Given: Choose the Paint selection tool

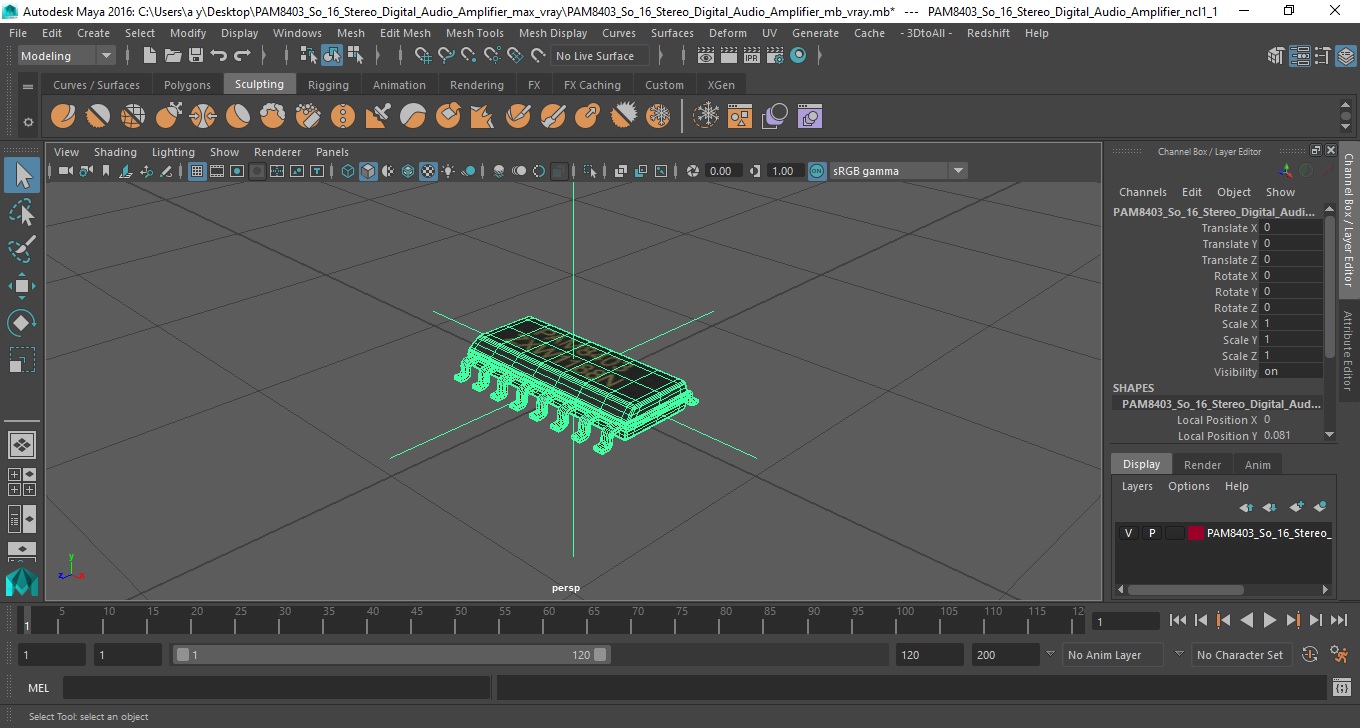Looking at the screenshot, I should click(x=22, y=249).
